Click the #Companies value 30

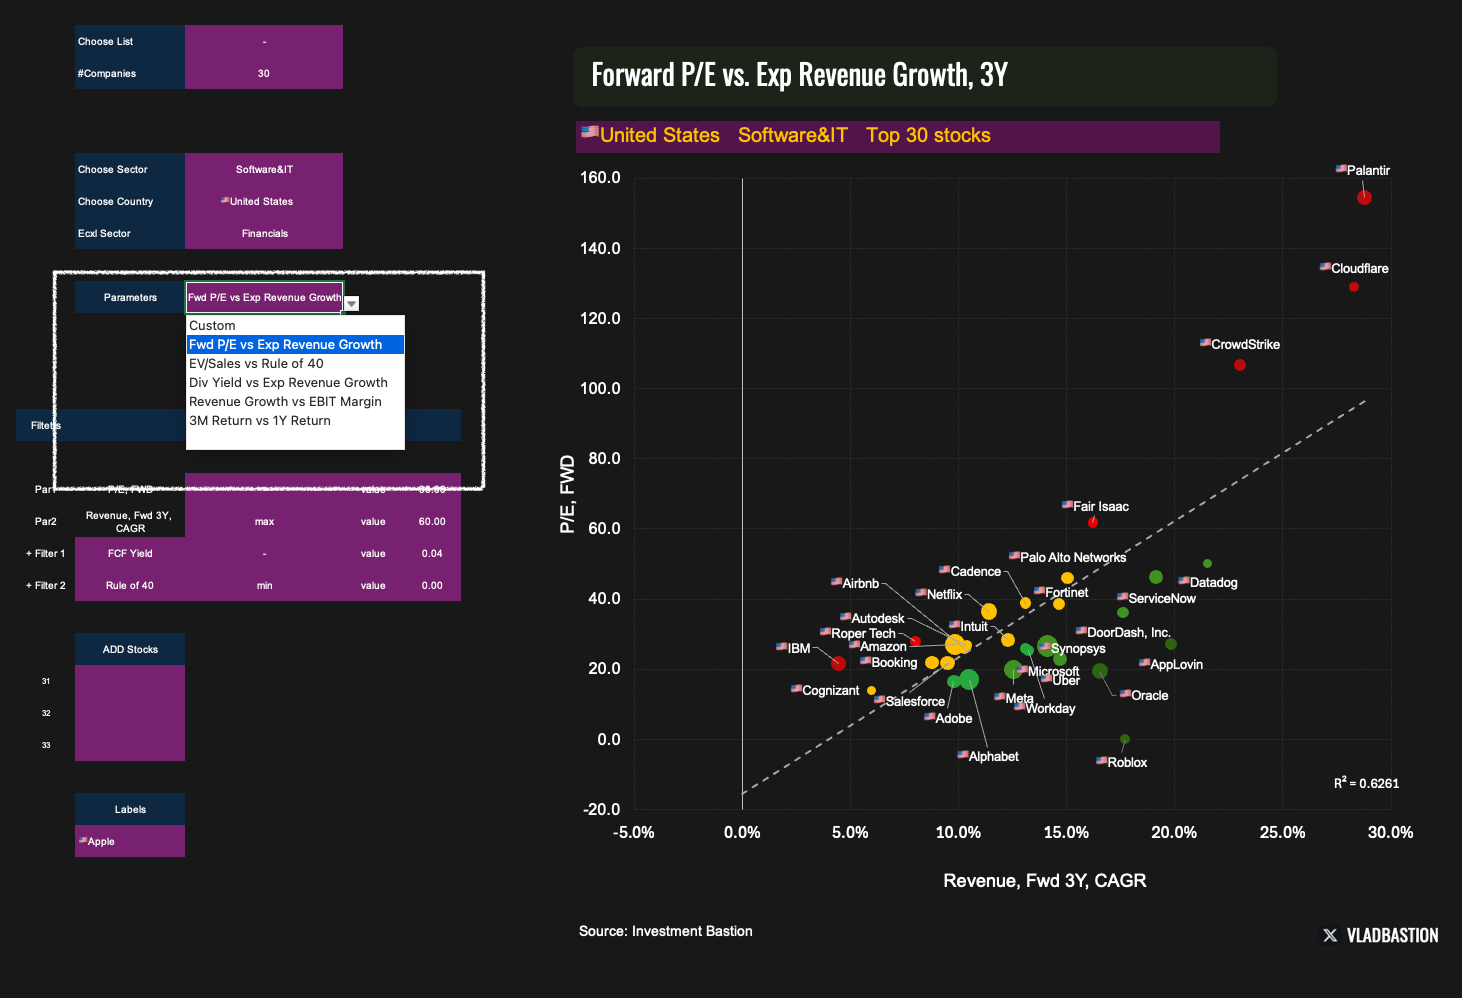(264, 73)
